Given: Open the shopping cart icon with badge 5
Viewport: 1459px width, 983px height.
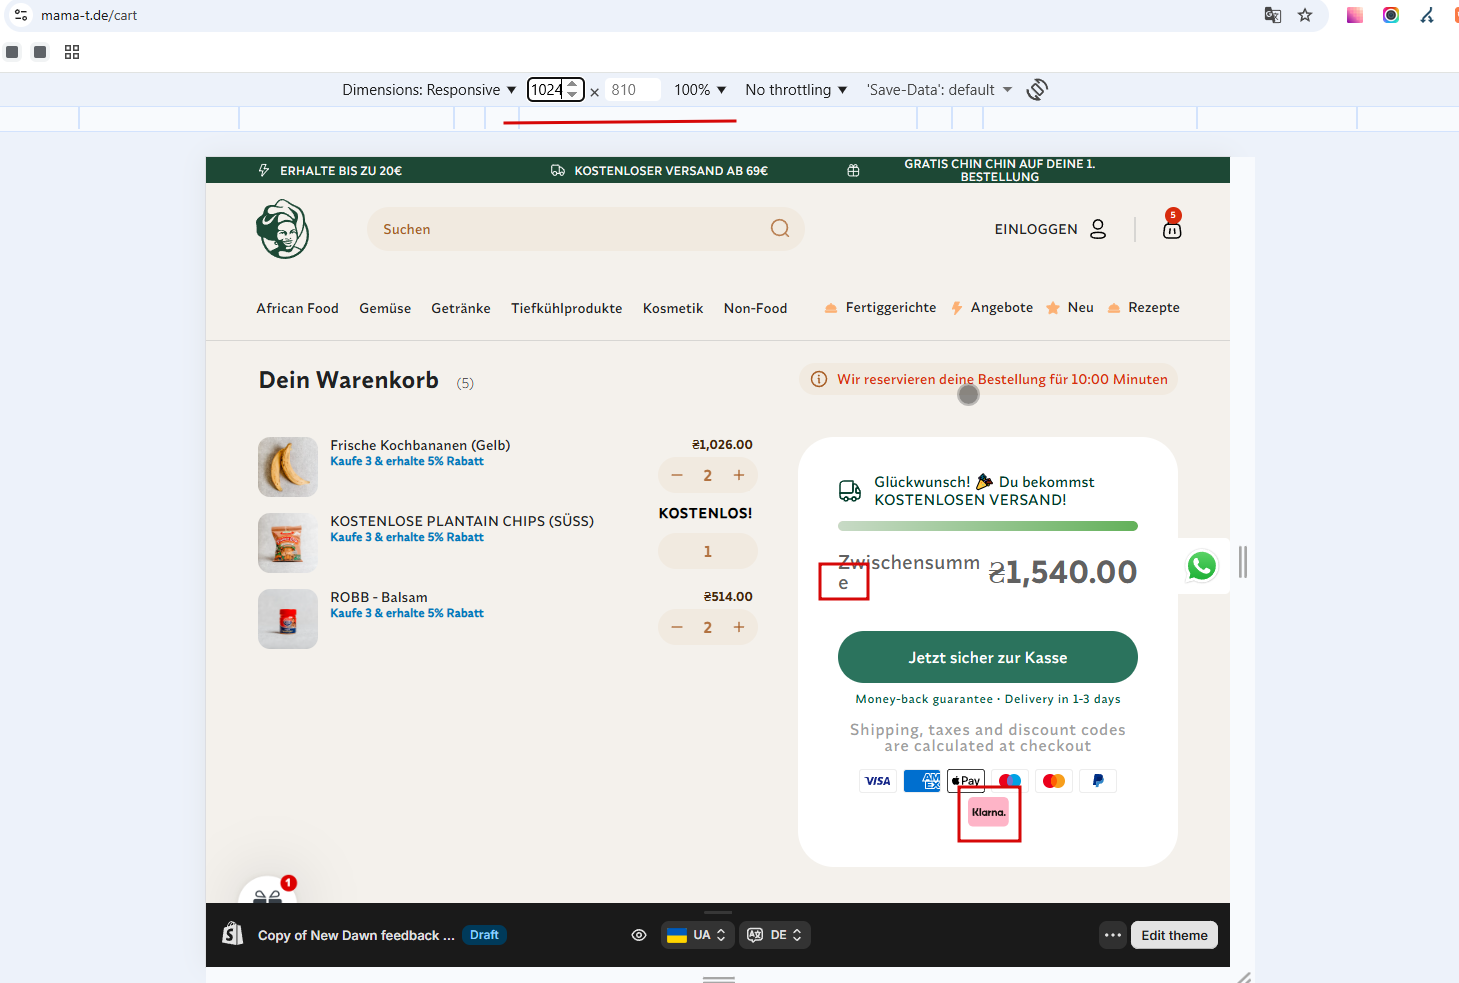Looking at the screenshot, I should pyautogui.click(x=1172, y=224).
